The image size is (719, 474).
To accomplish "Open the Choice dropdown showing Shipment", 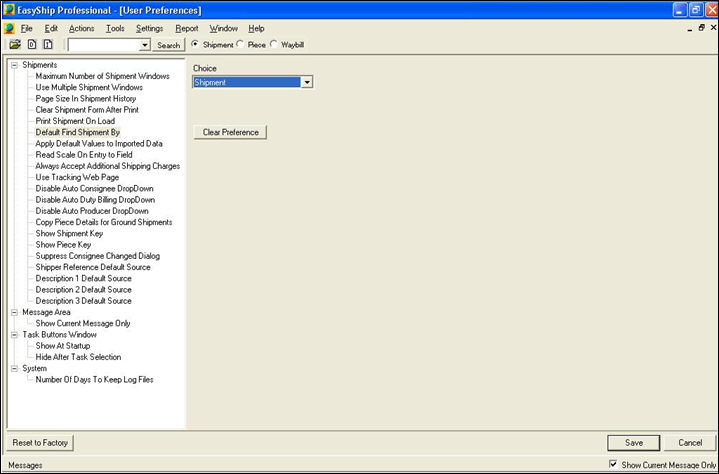I will pyautogui.click(x=307, y=83).
